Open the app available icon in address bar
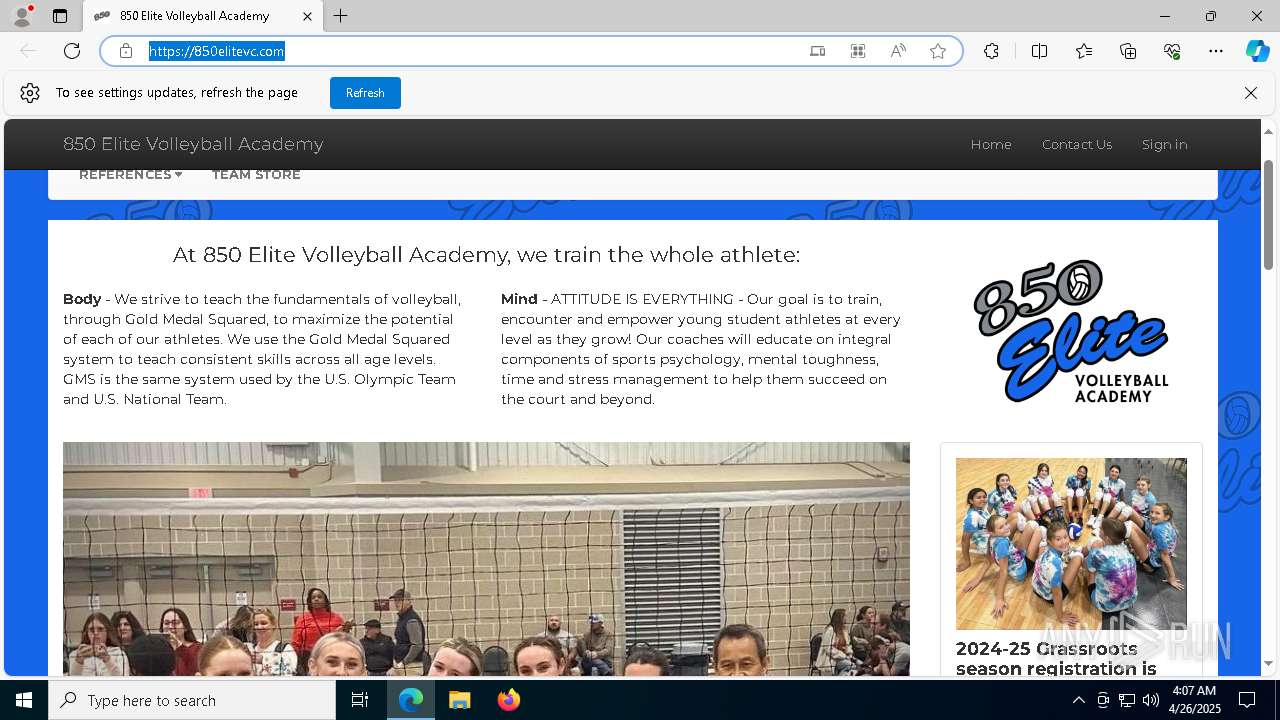The image size is (1280, 720). (x=818, y=51)
